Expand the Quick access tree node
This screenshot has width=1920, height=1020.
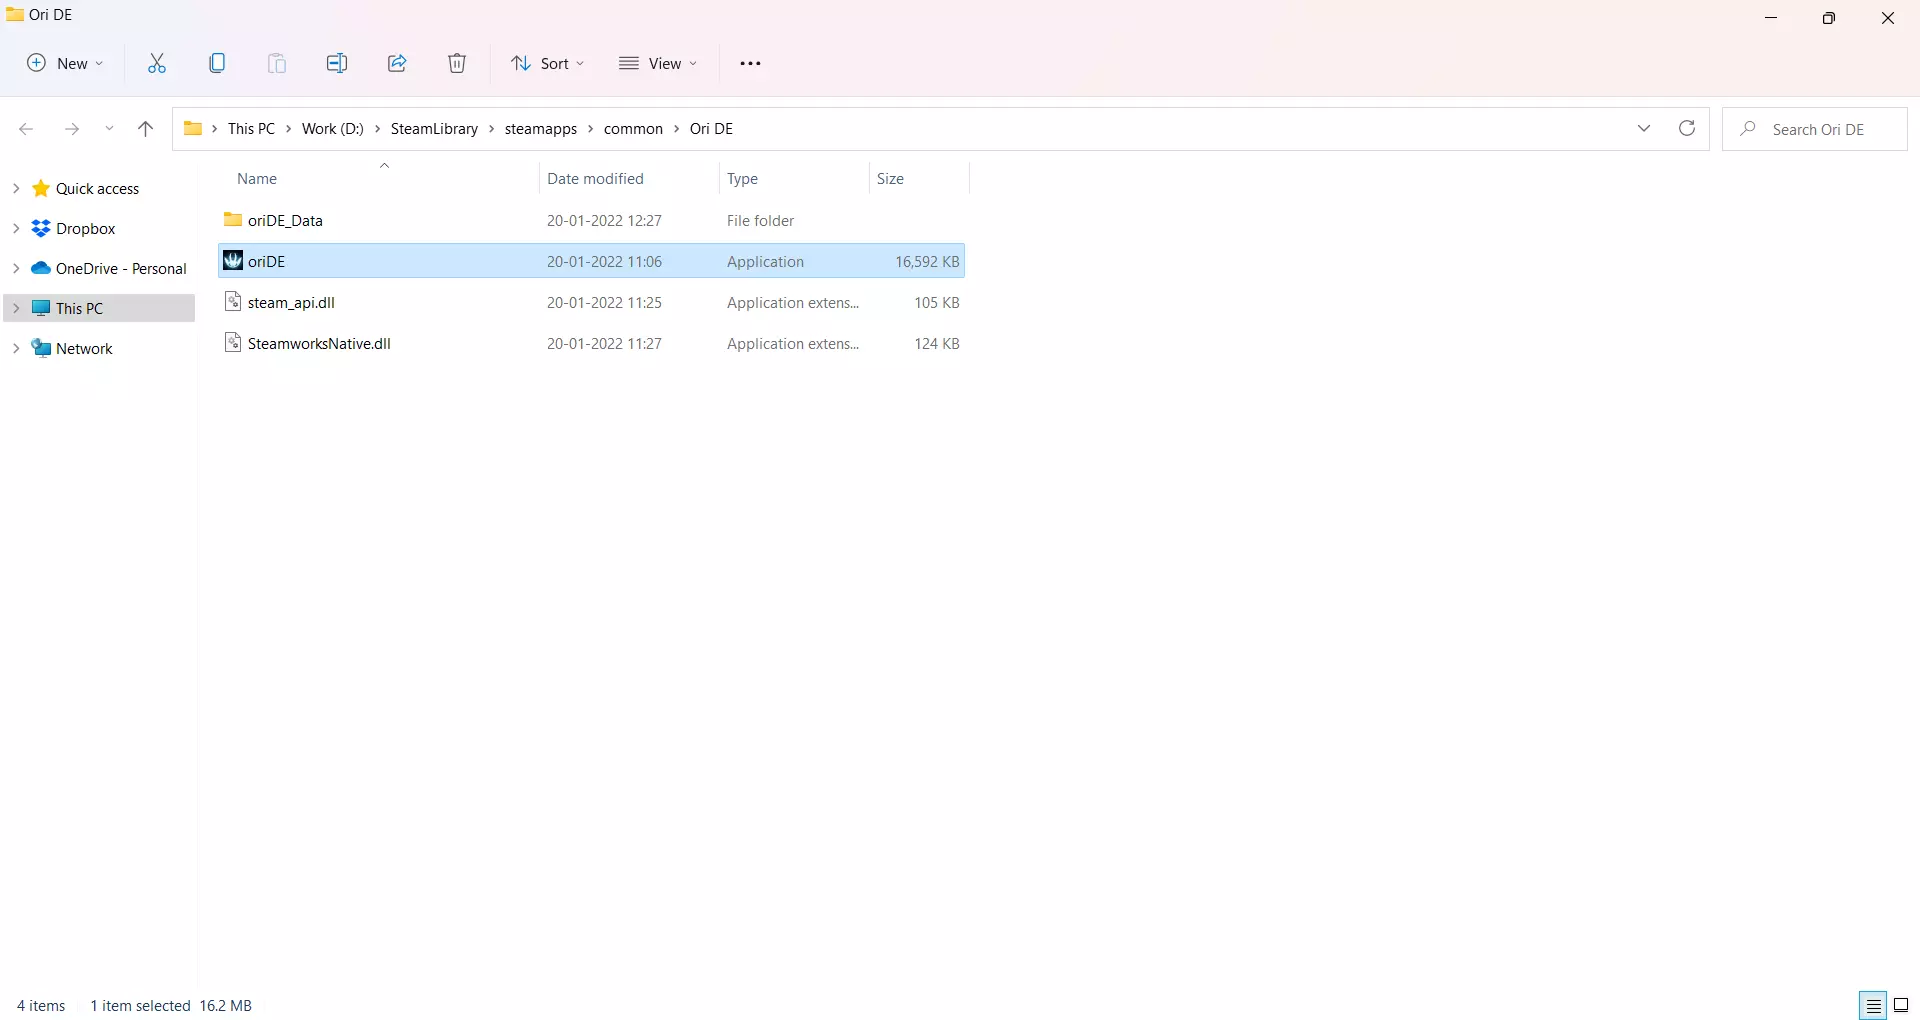click(16, 188)
